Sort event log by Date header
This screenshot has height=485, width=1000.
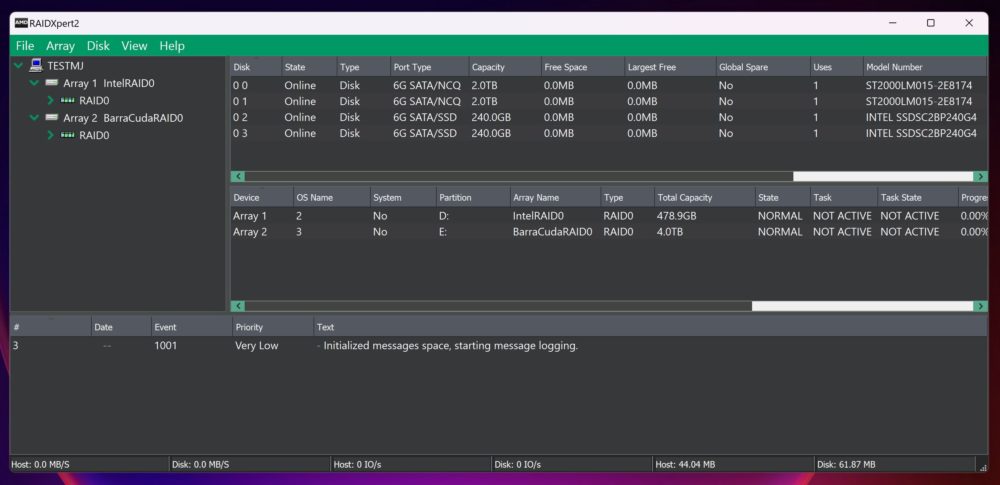click(121, 327)
